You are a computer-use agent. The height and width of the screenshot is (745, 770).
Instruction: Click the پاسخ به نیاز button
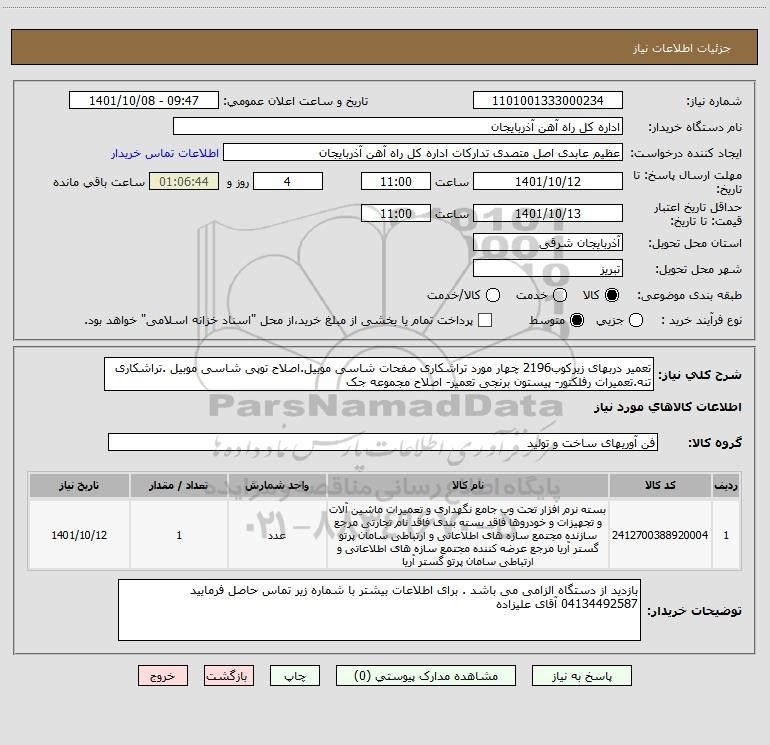click(581, 676)
